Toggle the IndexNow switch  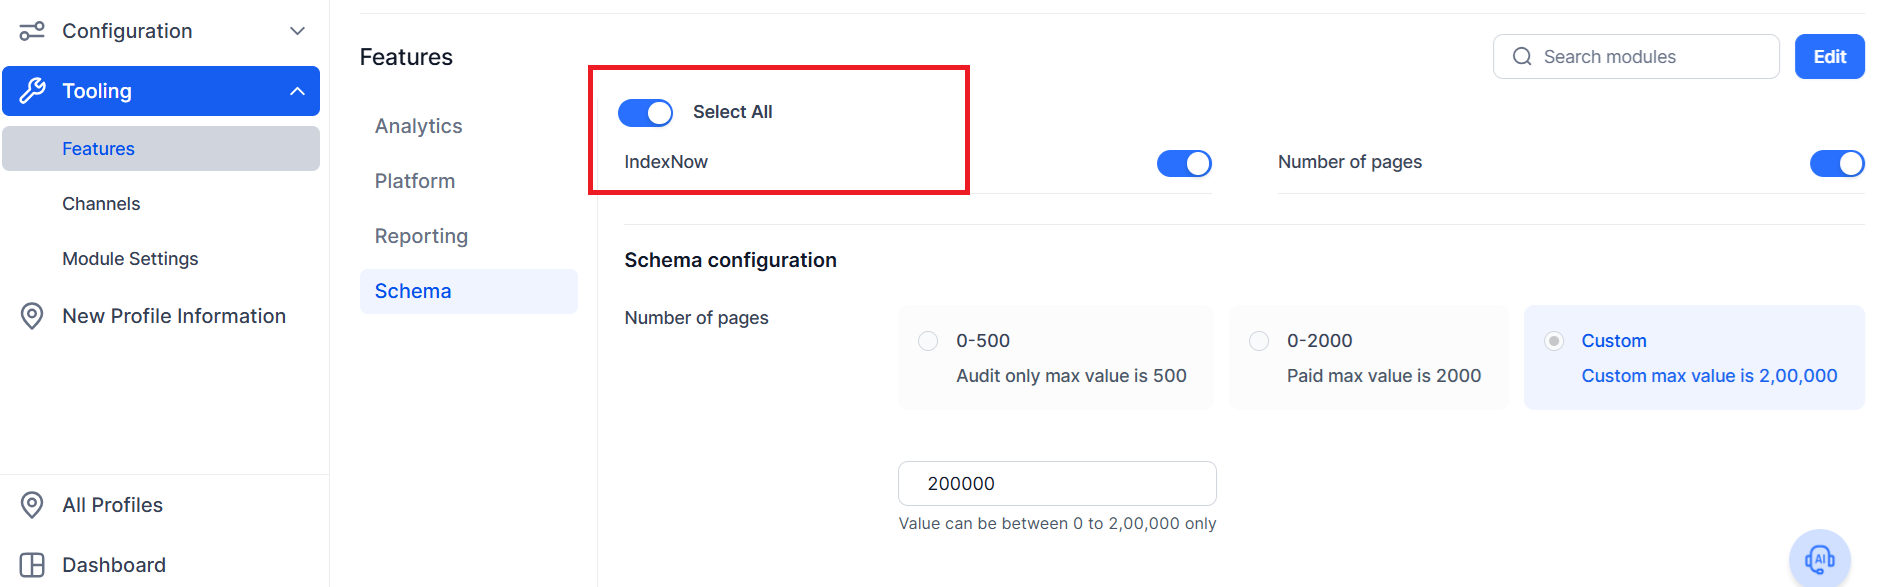pyautogui.click(x=1184, y=163)
